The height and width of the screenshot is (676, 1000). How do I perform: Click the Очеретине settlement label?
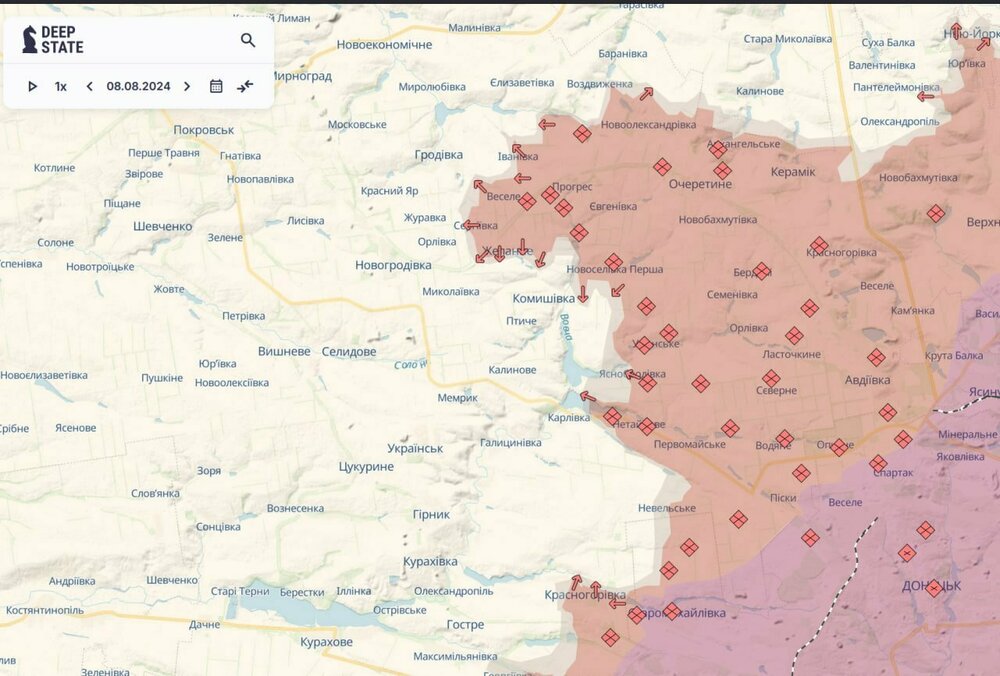(x=700, y=184)
